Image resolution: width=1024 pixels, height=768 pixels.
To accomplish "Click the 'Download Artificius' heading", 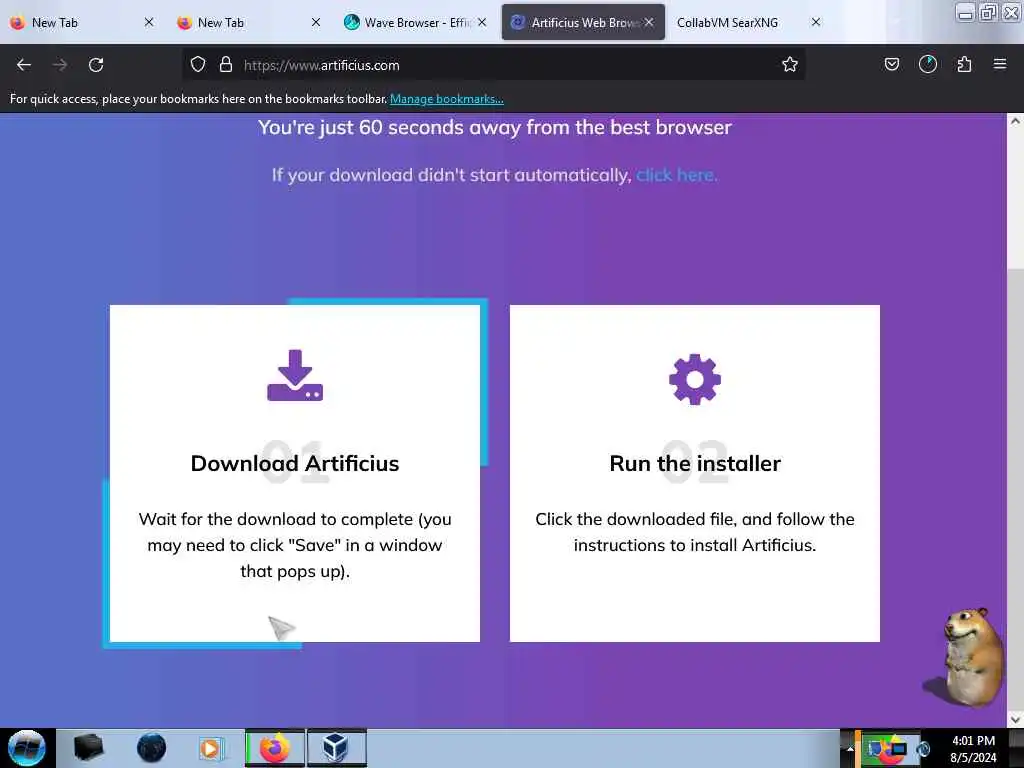I will pos(295,463).
